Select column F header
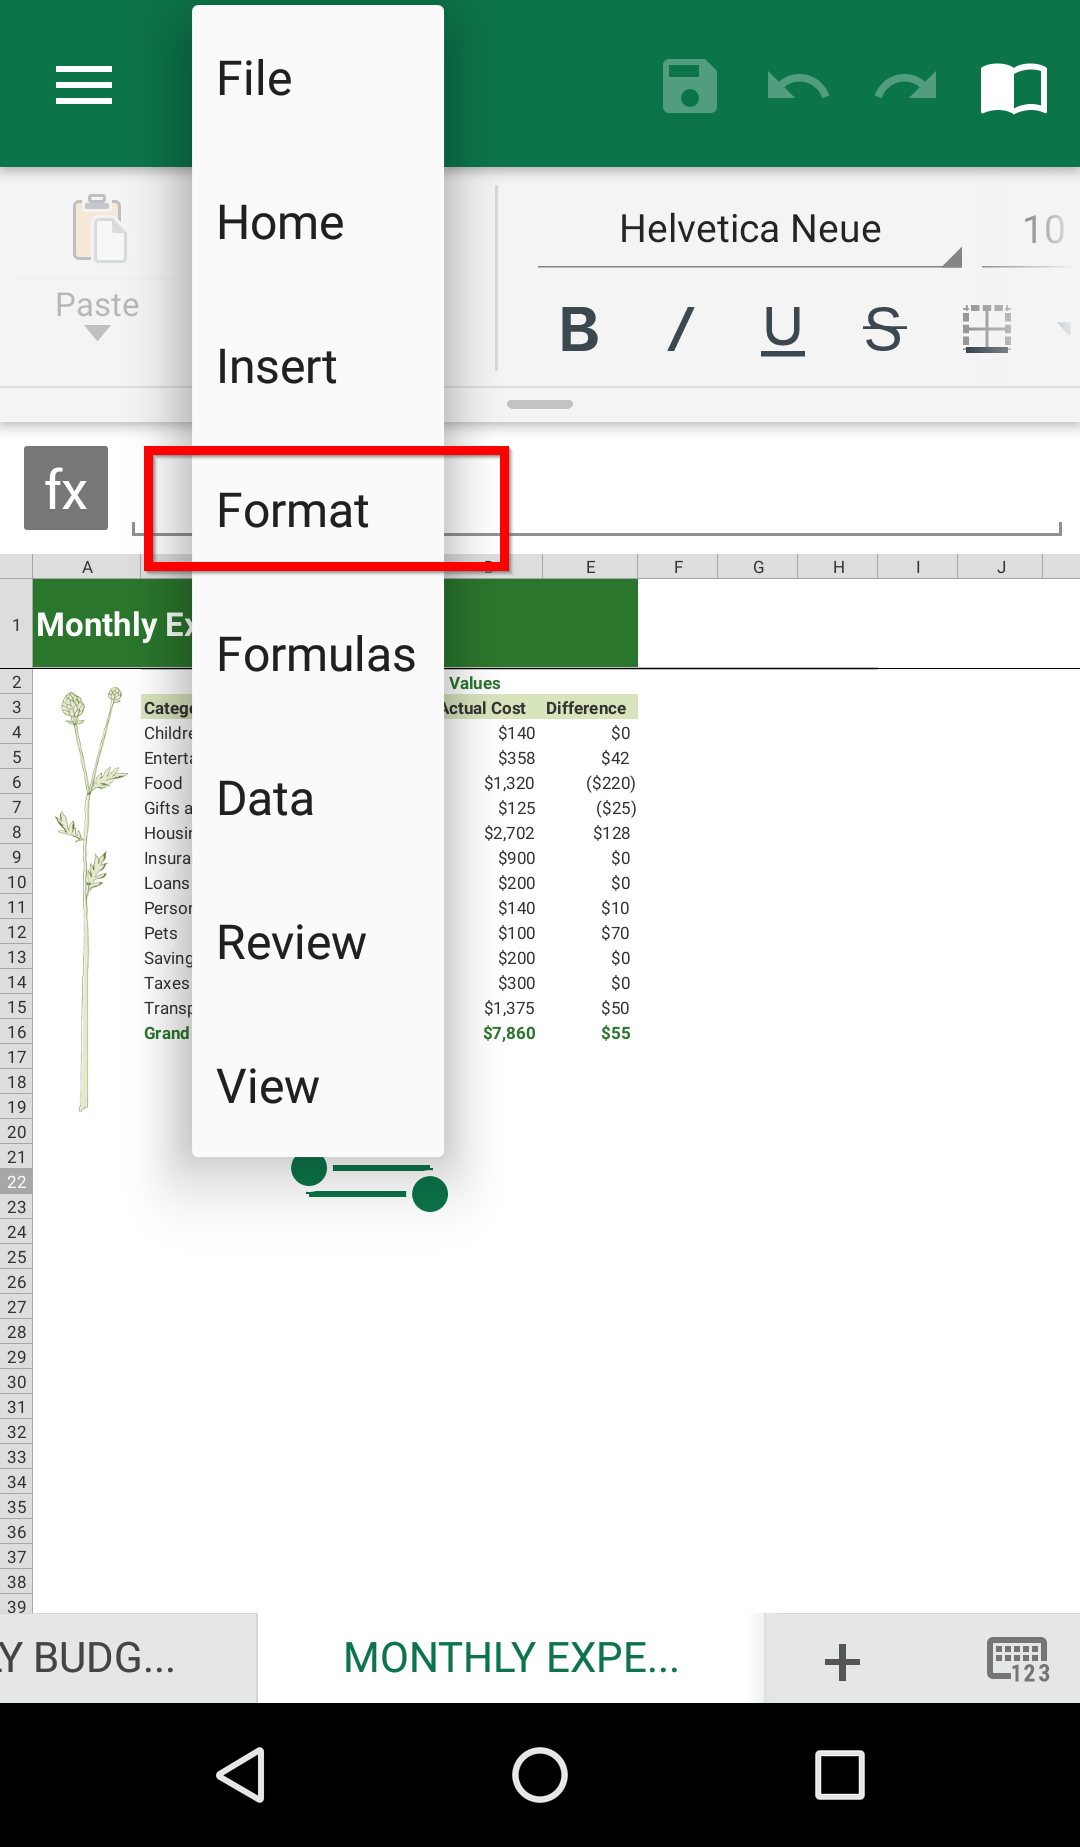Image resolution: width=1080 pixels, height=1847 pixels. point(678,567)
